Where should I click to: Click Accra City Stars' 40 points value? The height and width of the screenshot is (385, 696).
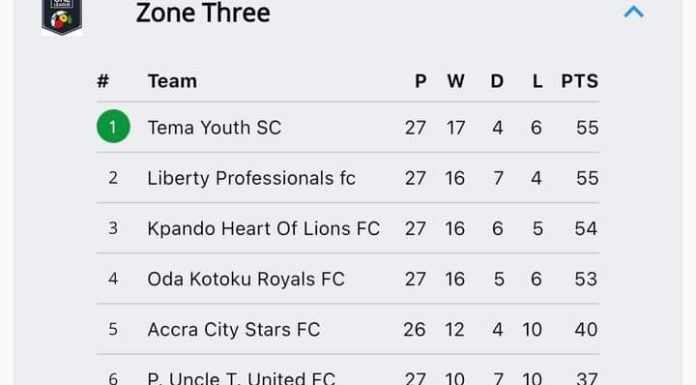tap(586, 330)
